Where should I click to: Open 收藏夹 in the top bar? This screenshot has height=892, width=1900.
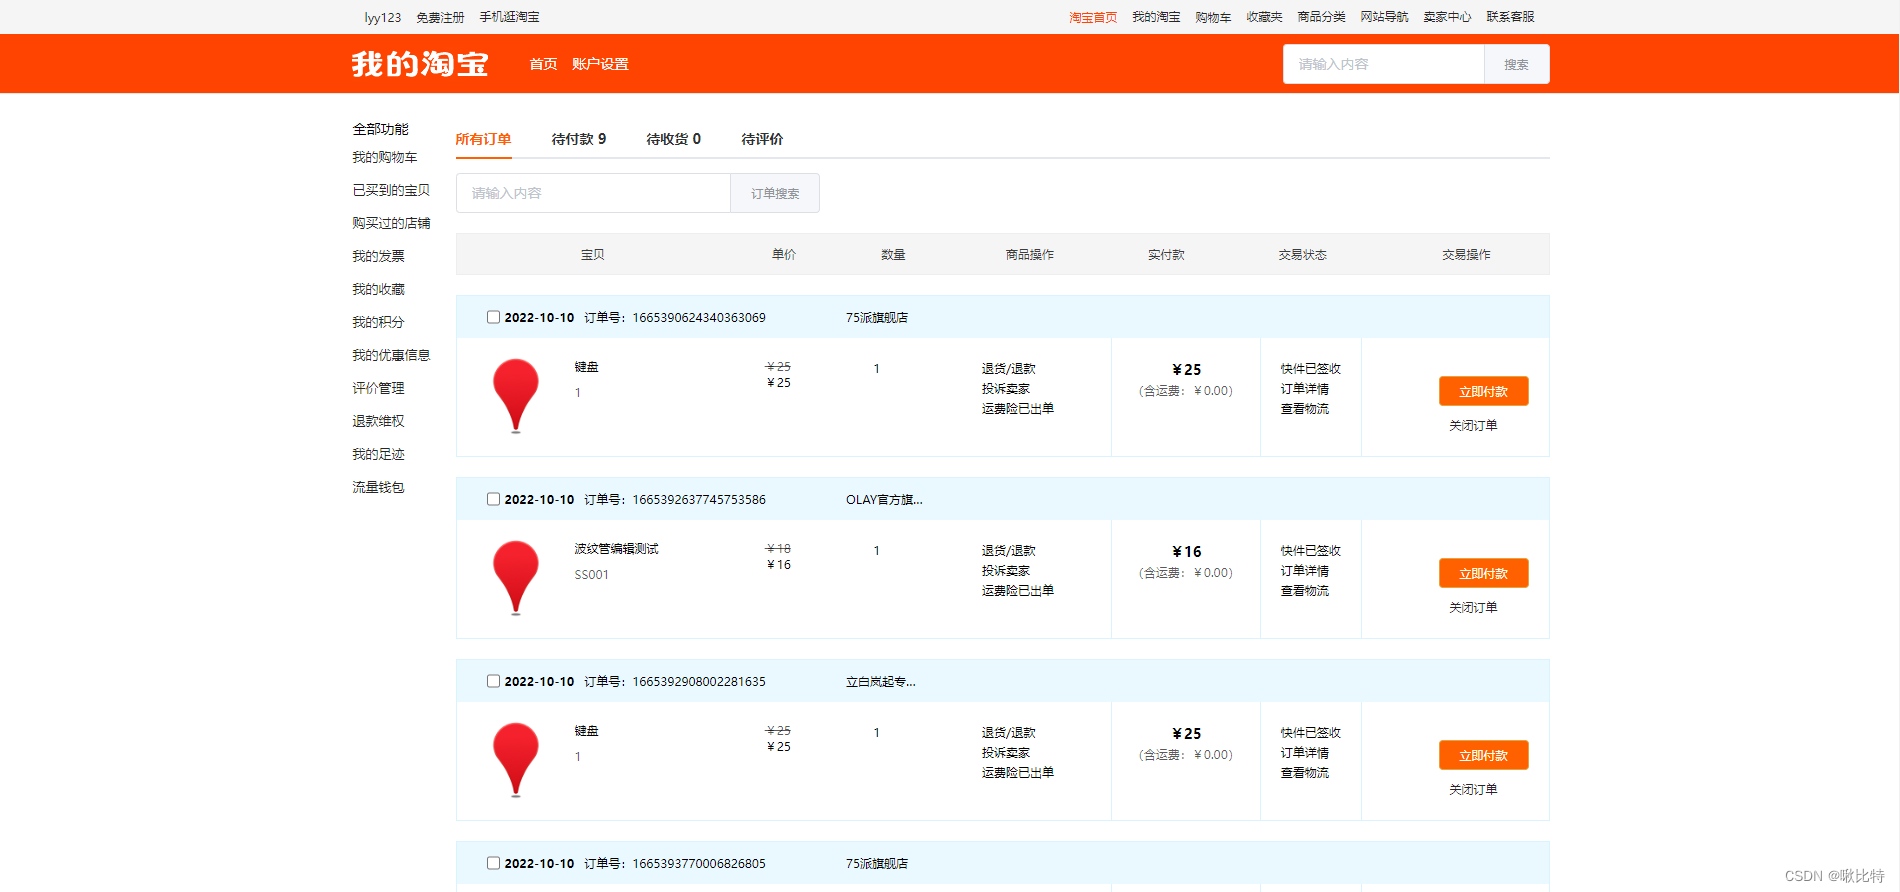pyautogui.click(x=1264, y=17)
